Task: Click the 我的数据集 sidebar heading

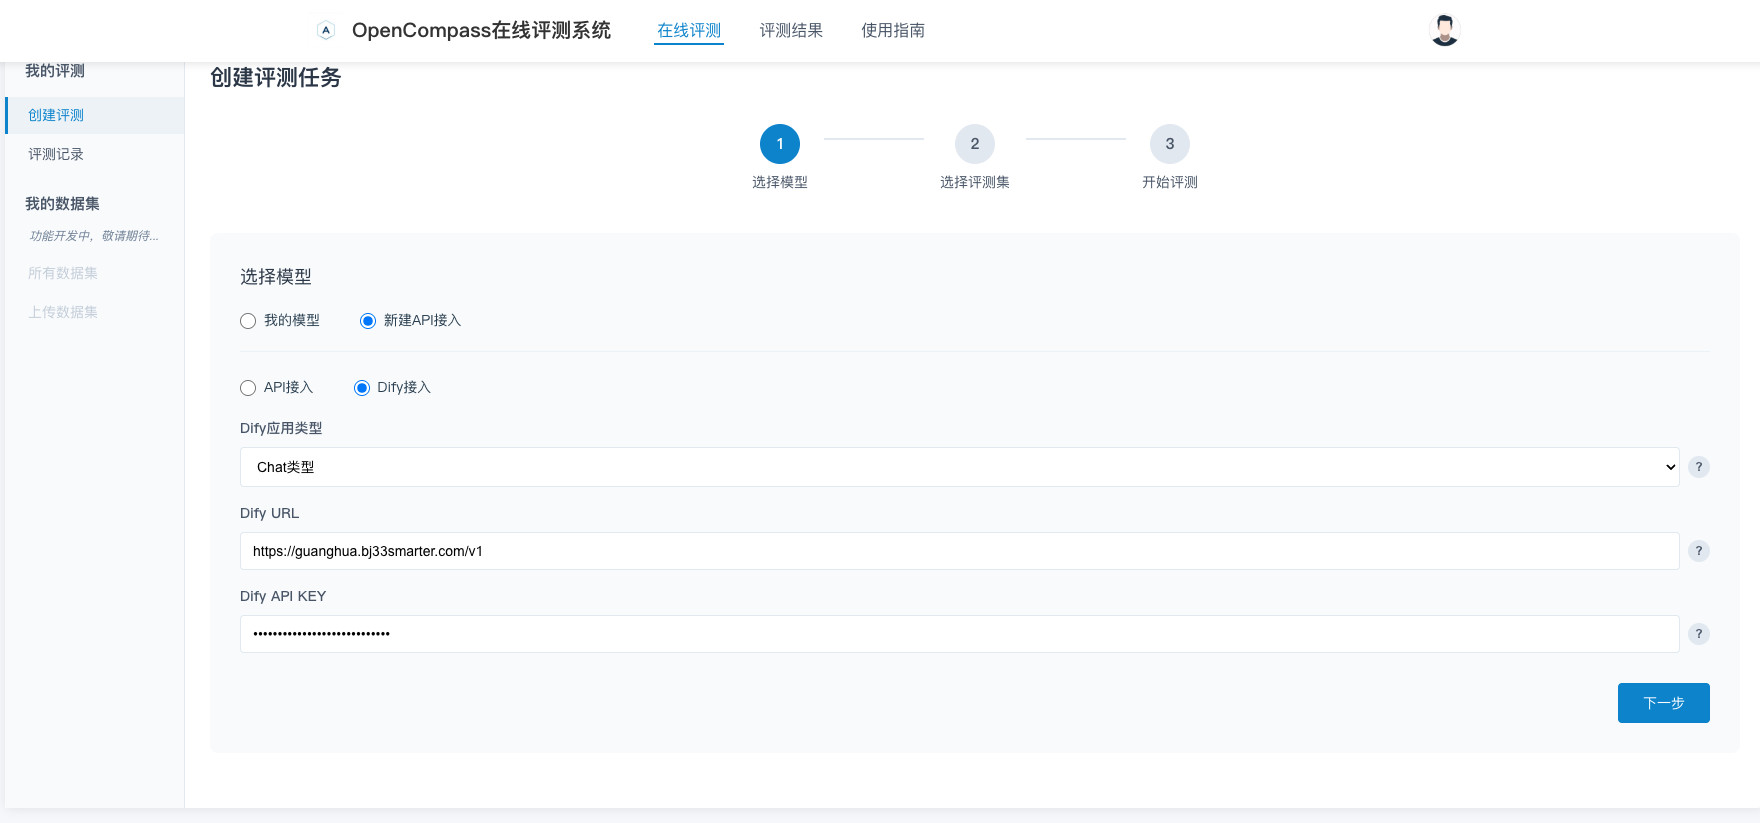Action: [62, 204]
